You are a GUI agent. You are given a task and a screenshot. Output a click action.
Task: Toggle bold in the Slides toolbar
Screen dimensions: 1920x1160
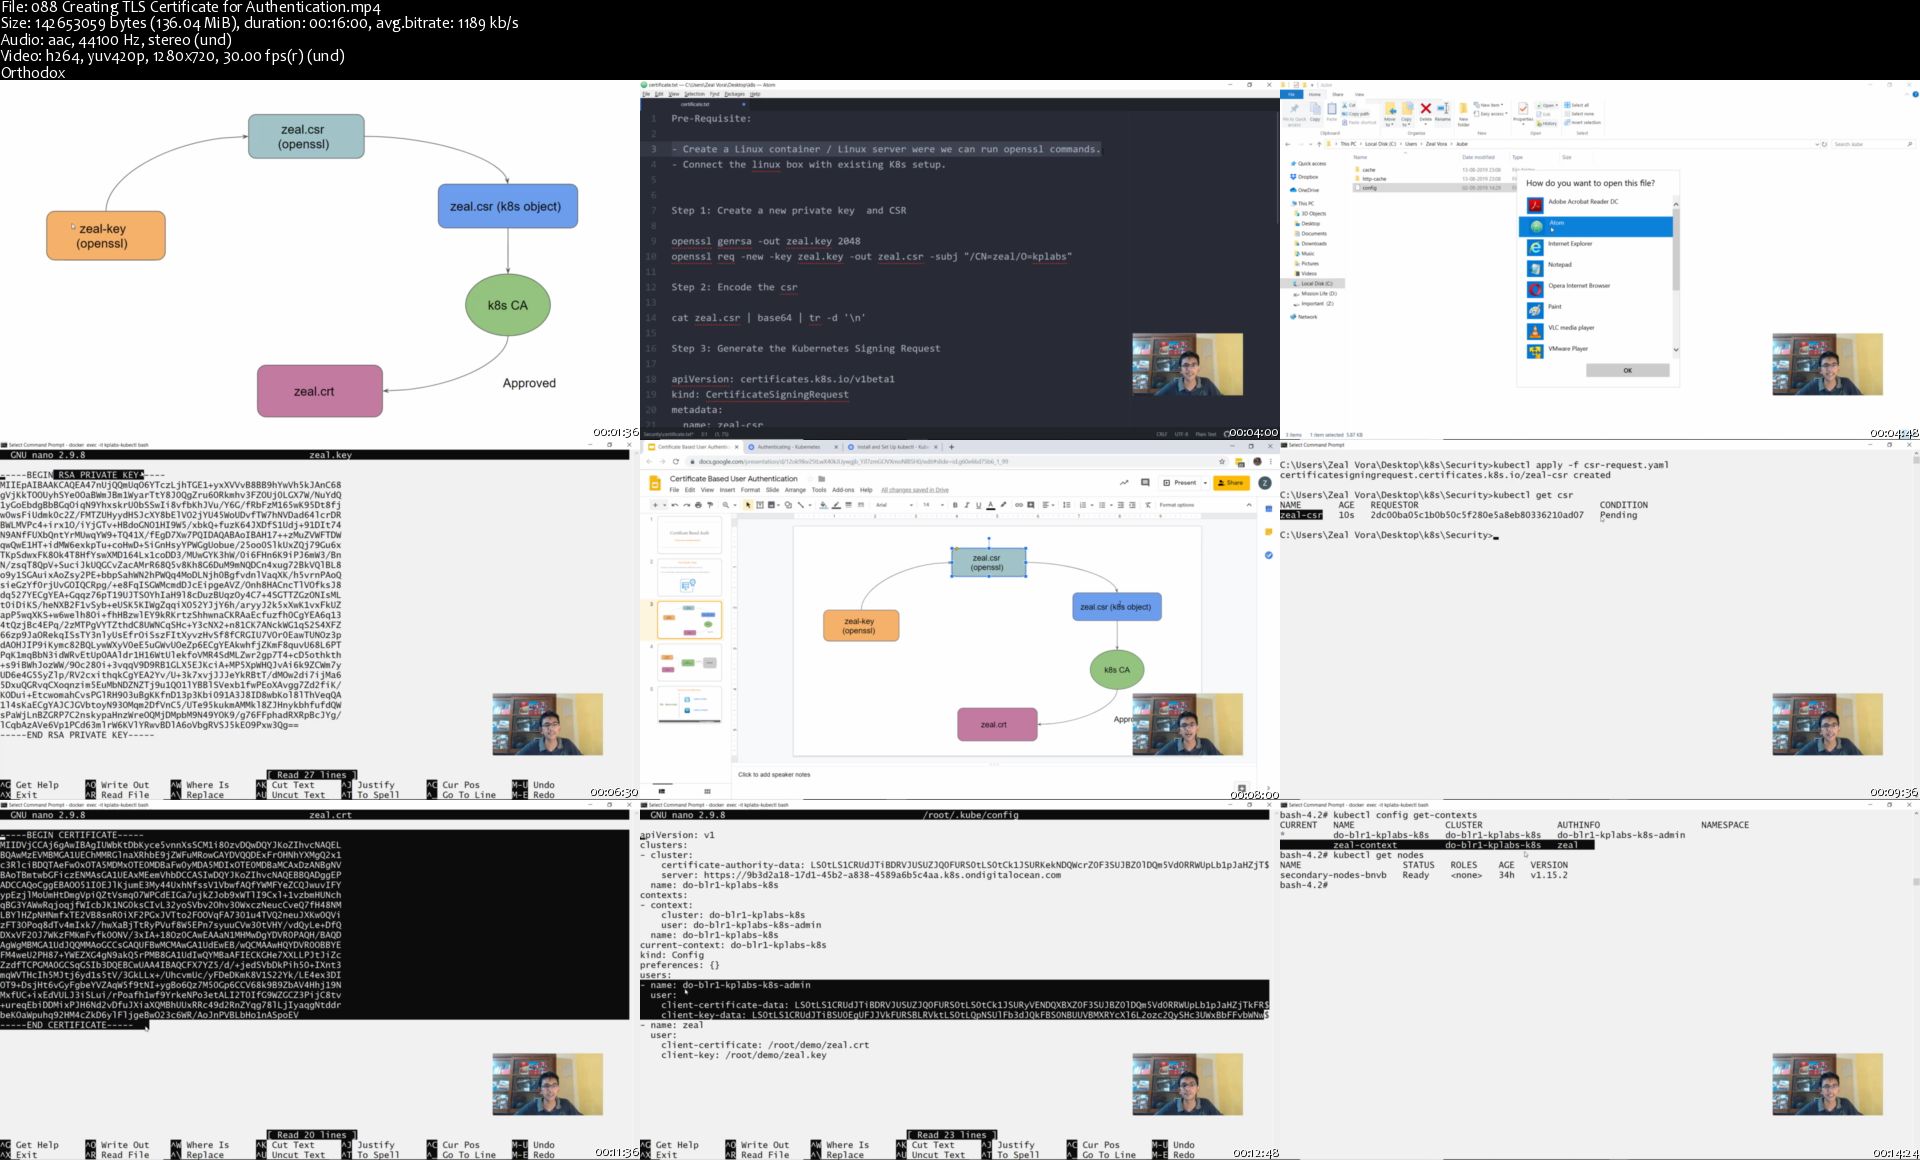pos(955,505)
